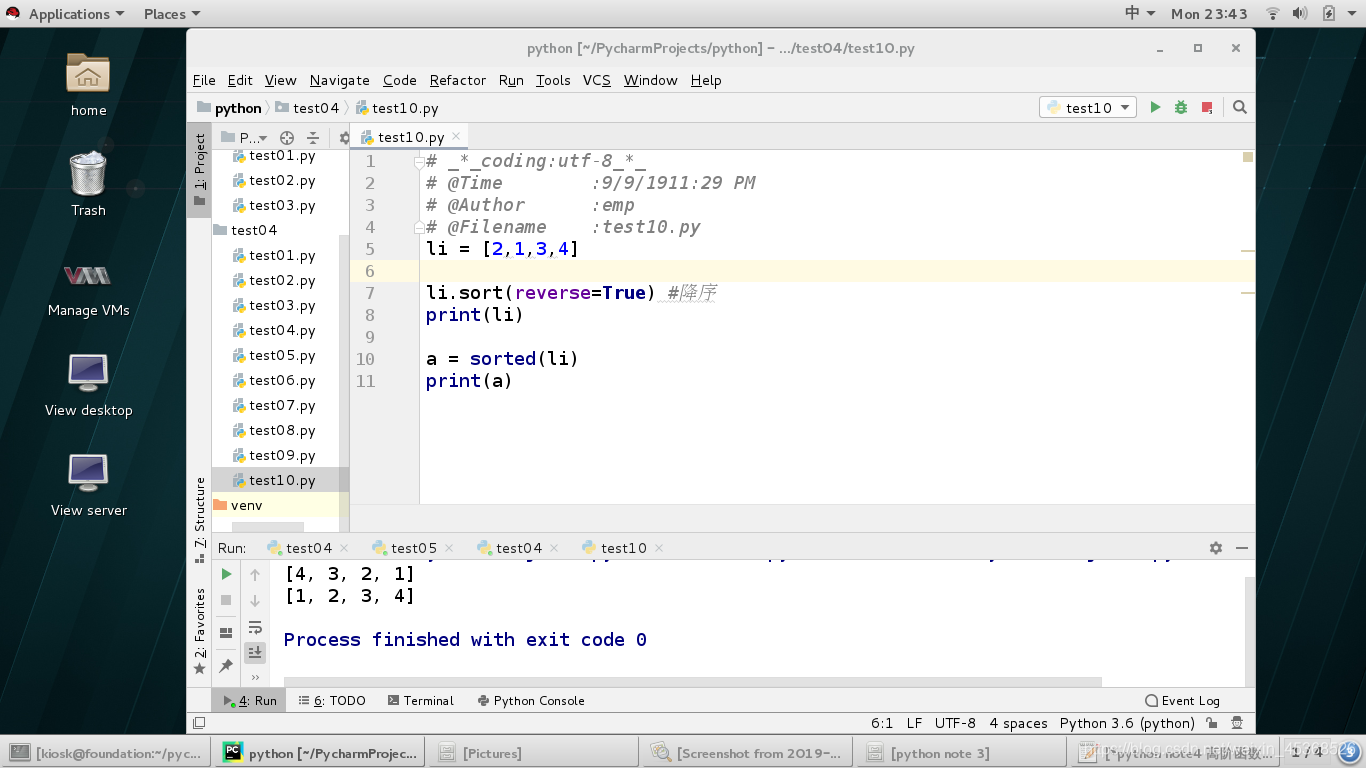Screen dimensions: 1366x768
Task: Select line 7 number in editor gutter
Action: [370, 293]
